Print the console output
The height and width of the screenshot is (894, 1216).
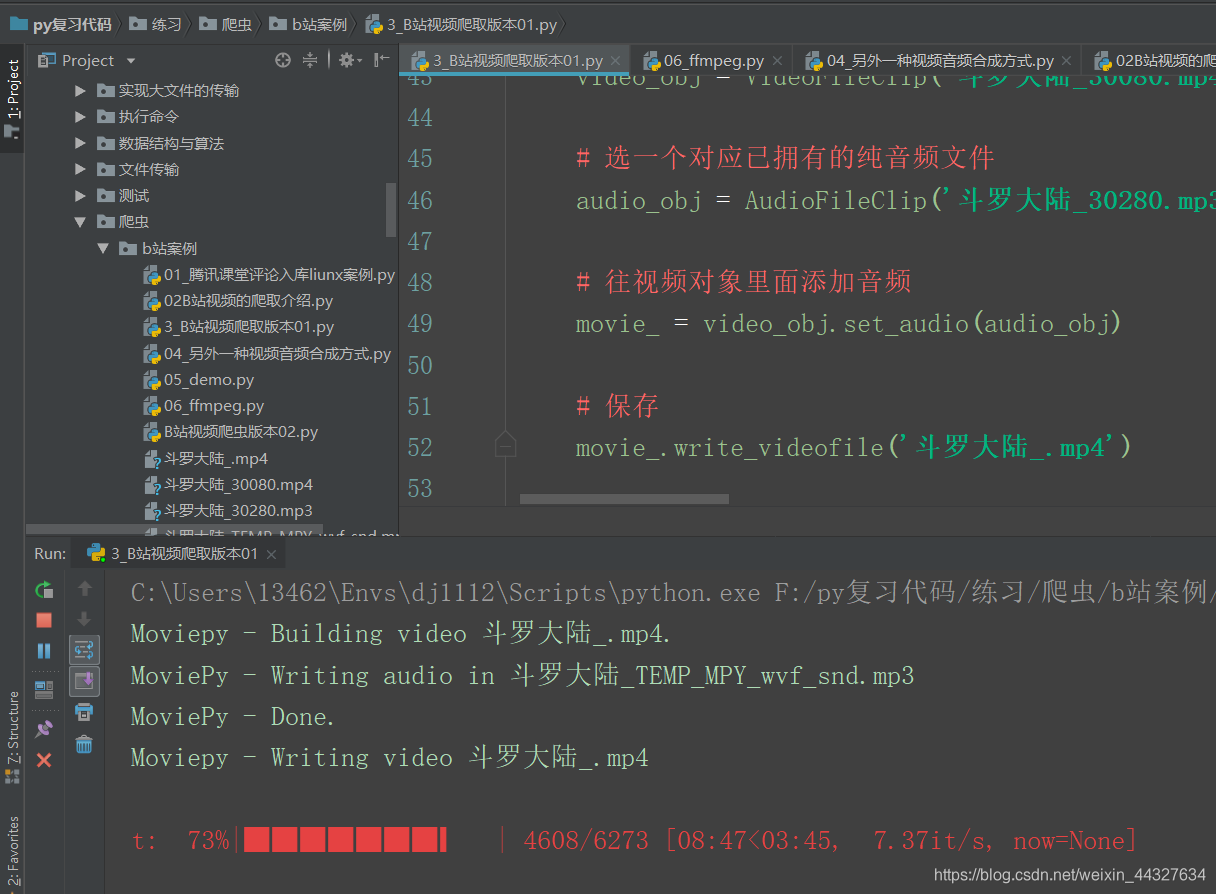pos(84,713)
